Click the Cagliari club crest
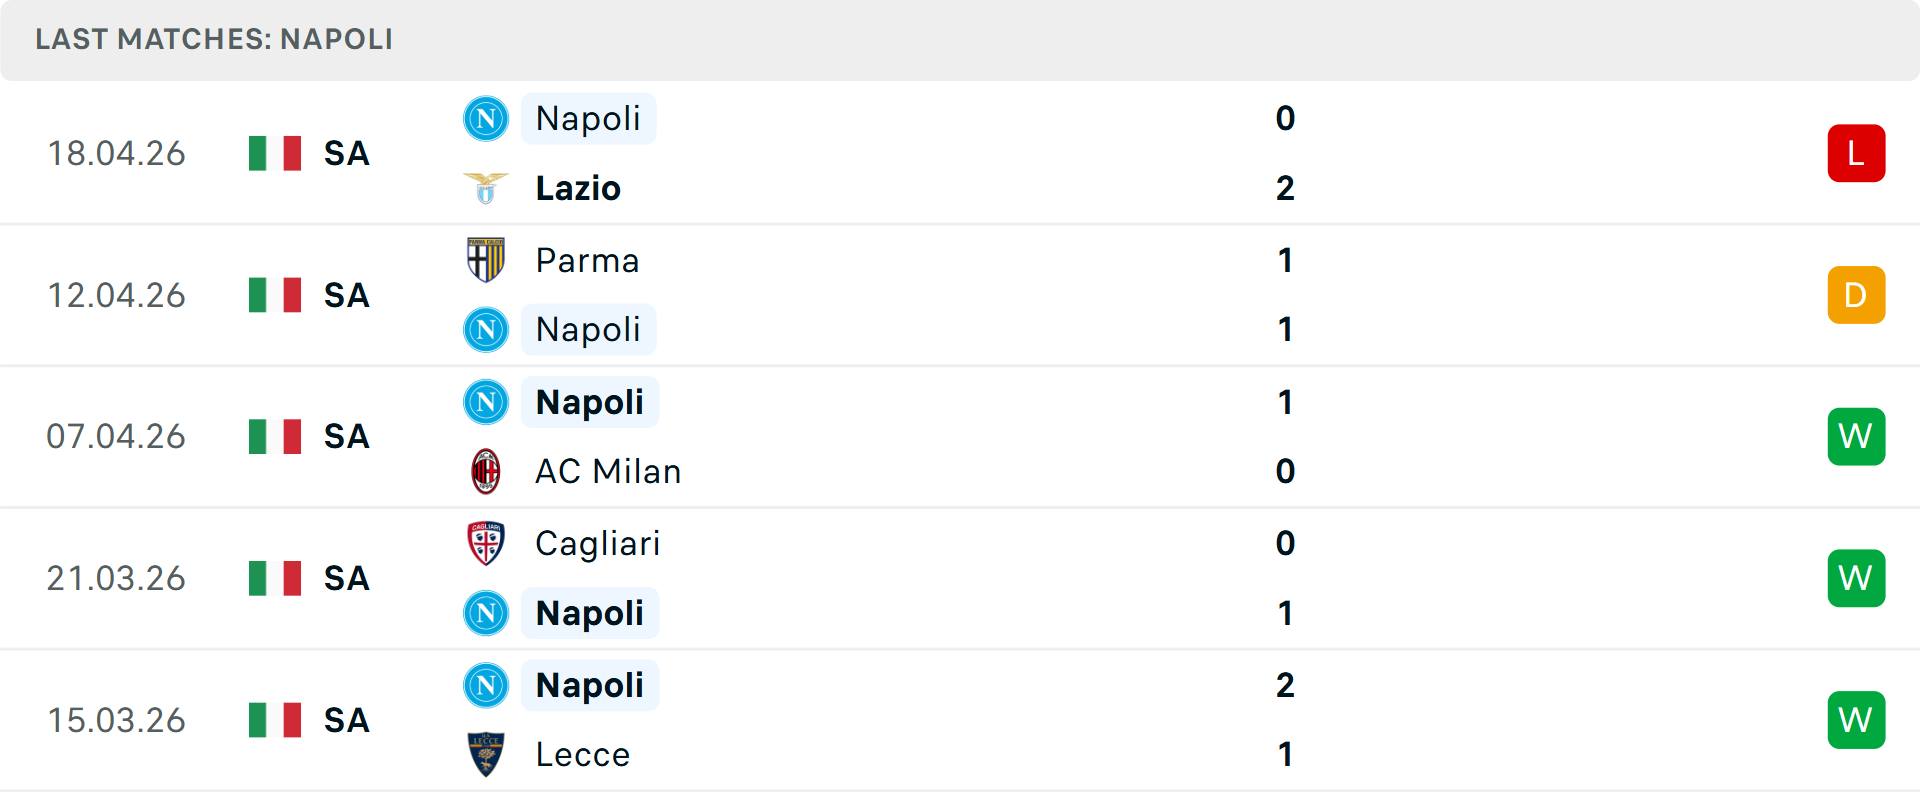 point(486,544)
